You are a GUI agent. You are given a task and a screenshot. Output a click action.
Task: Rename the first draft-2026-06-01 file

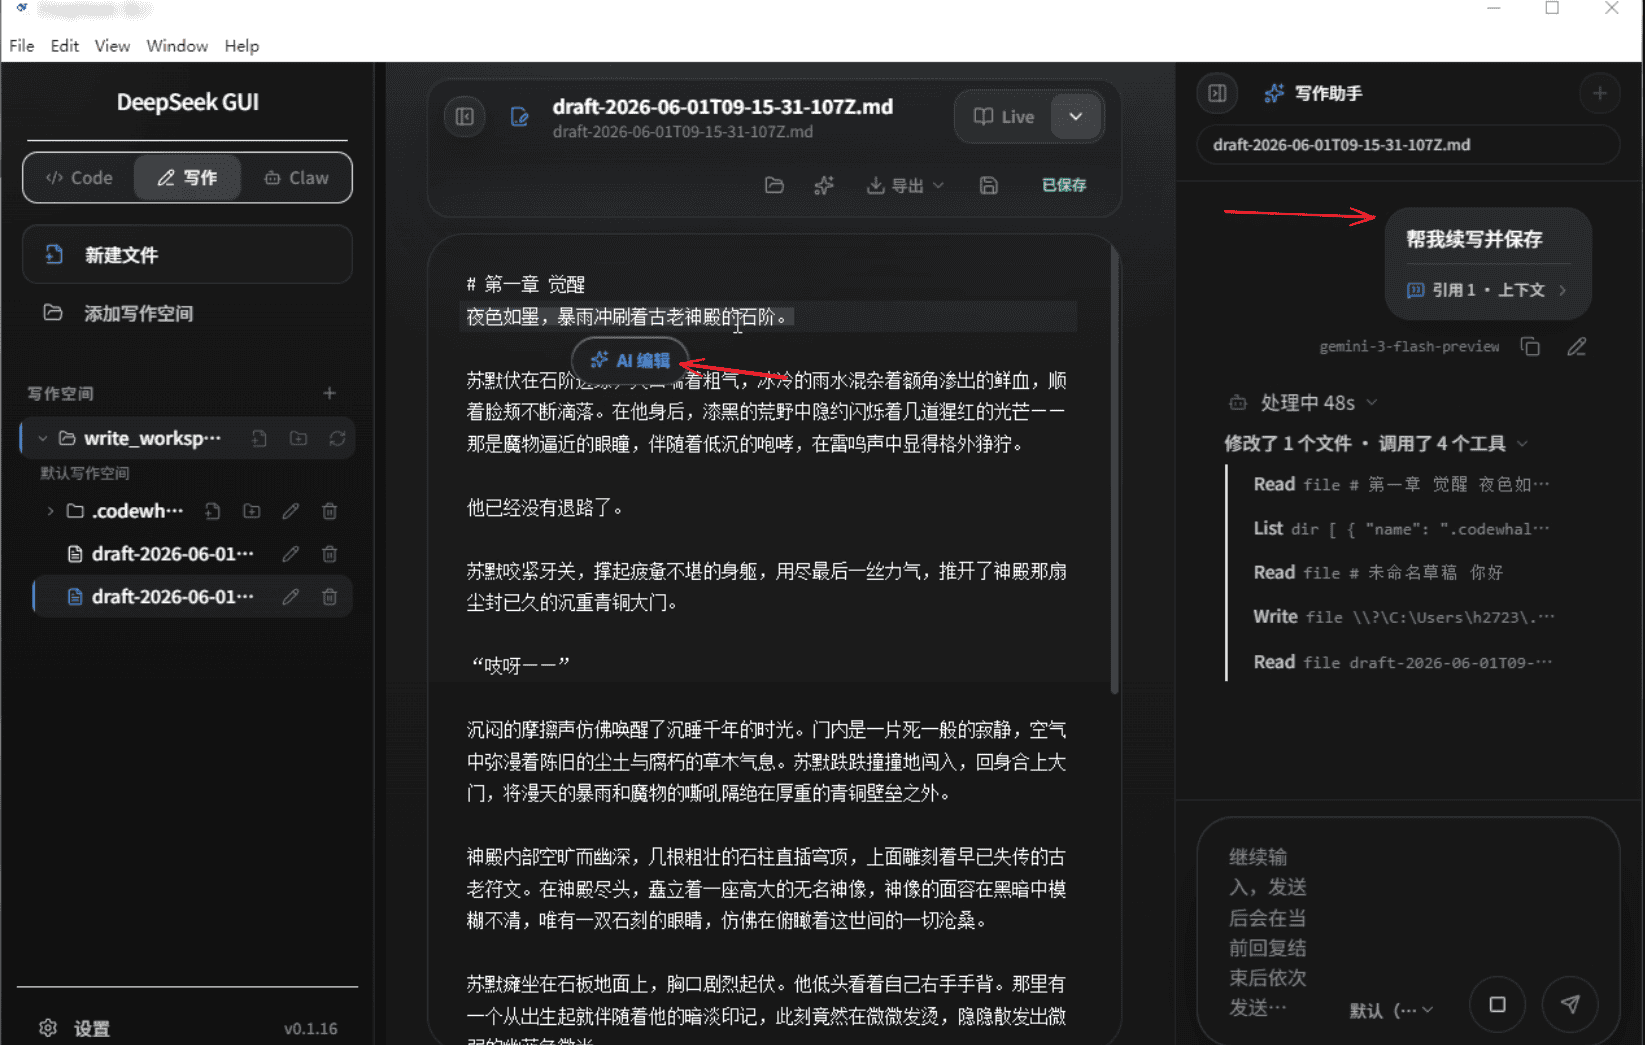(x=290, y=554)
